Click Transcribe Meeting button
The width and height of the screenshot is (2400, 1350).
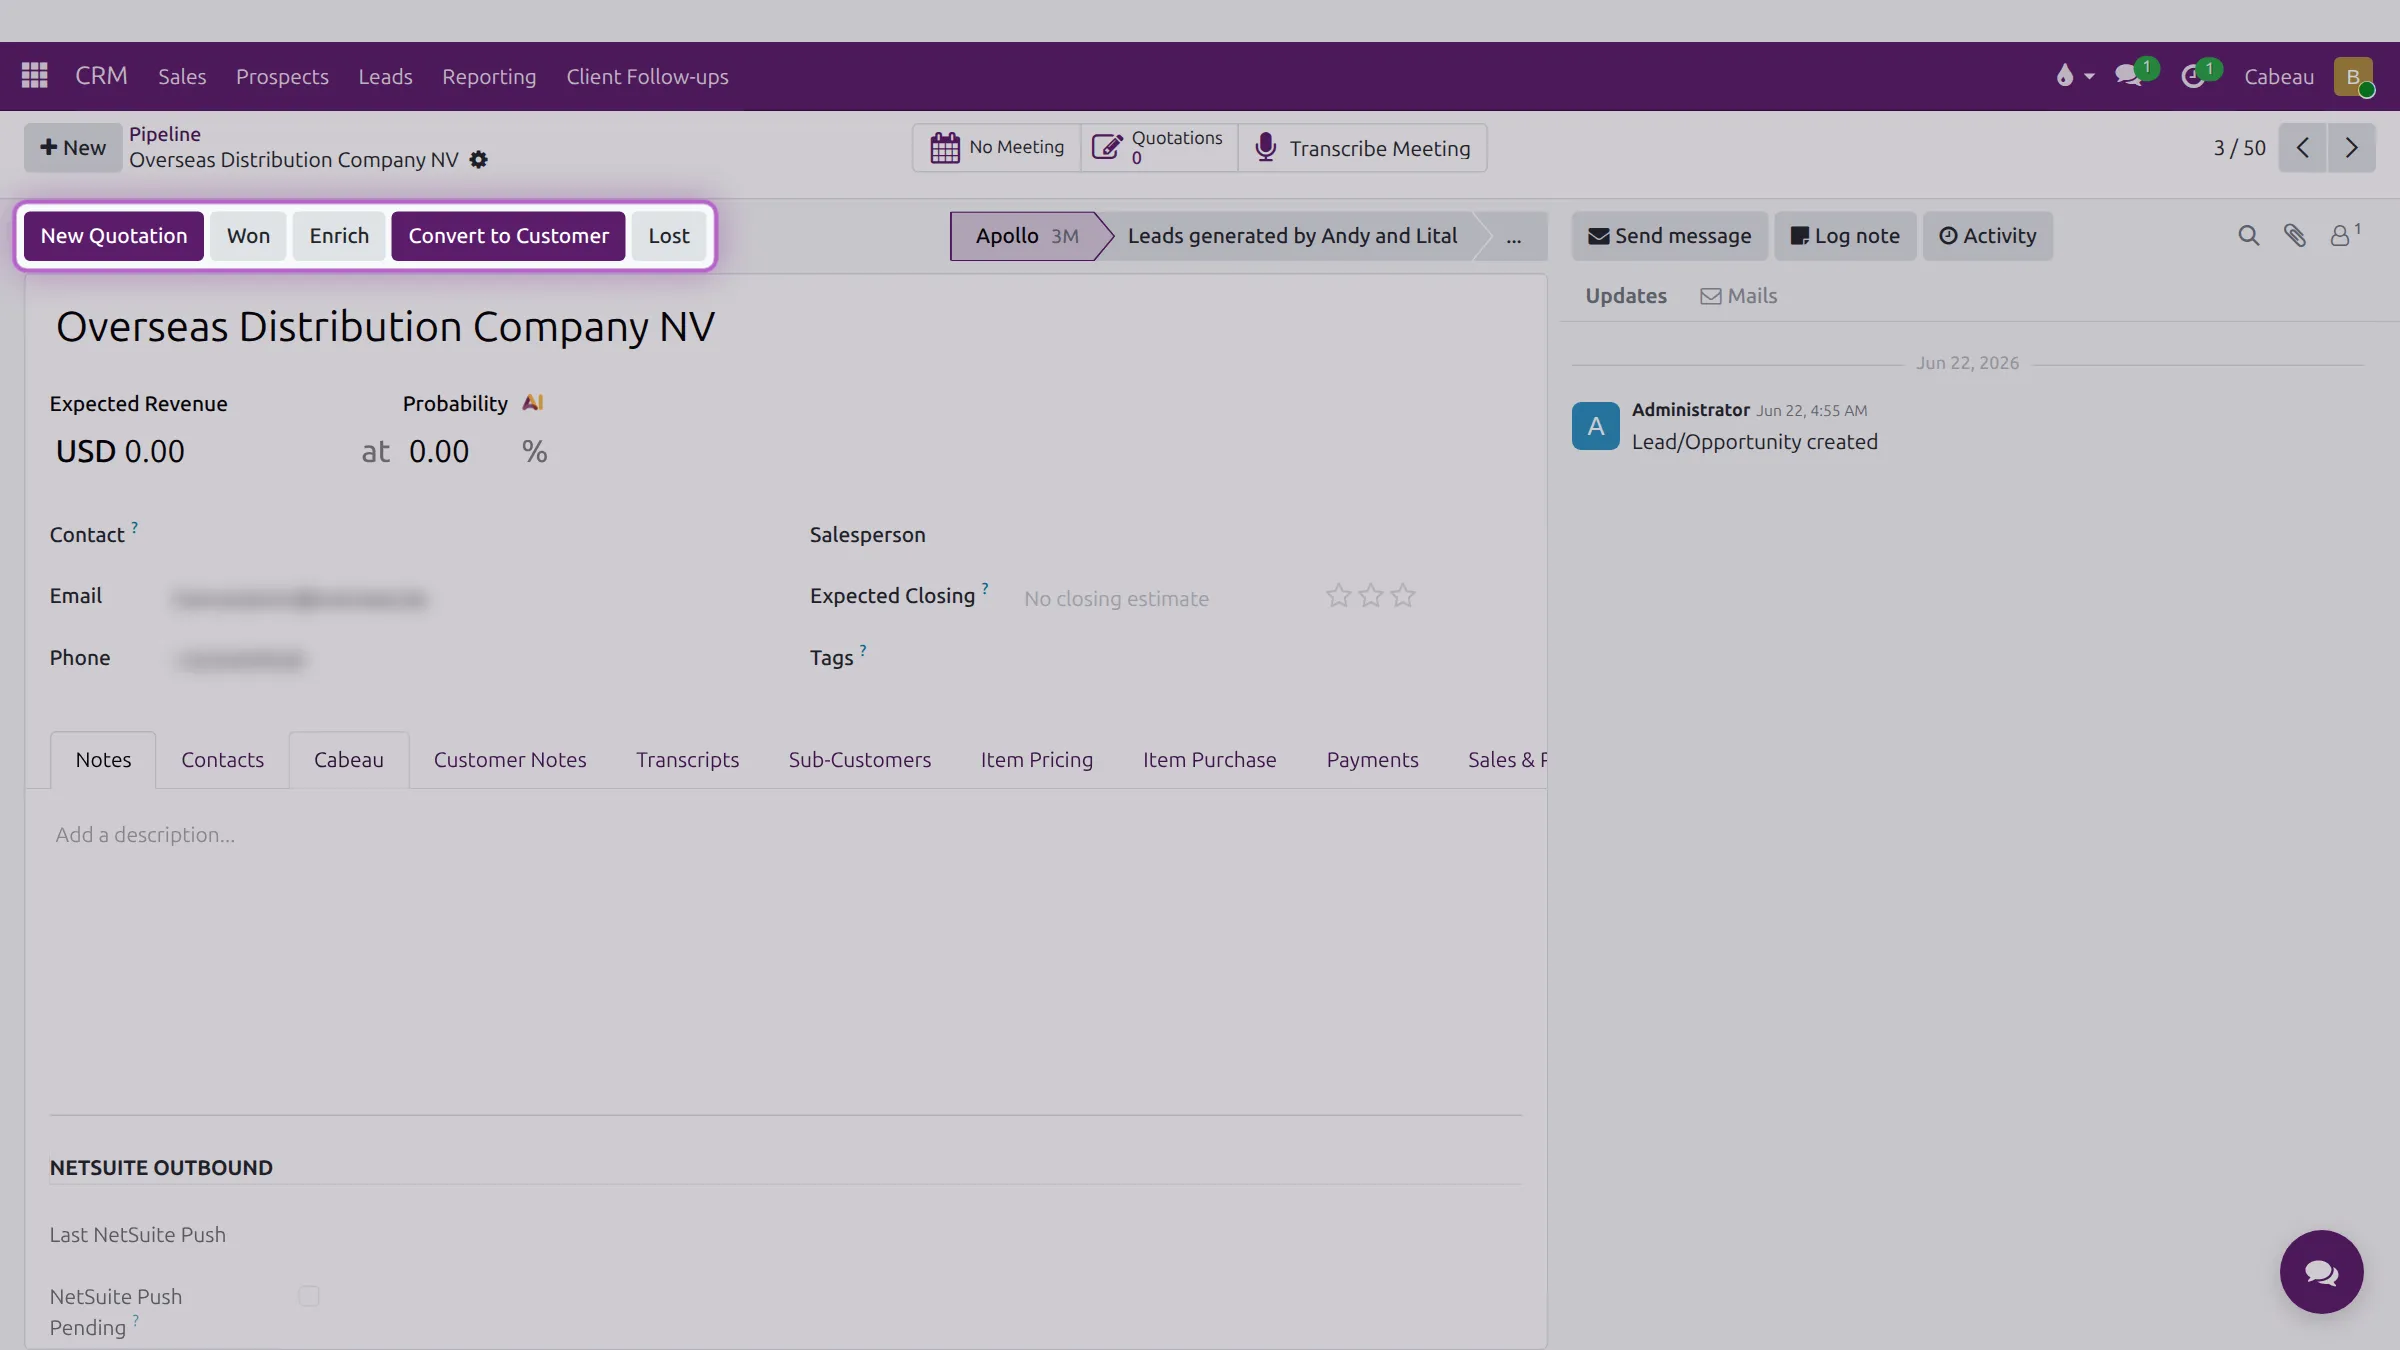coord(1362,148)
